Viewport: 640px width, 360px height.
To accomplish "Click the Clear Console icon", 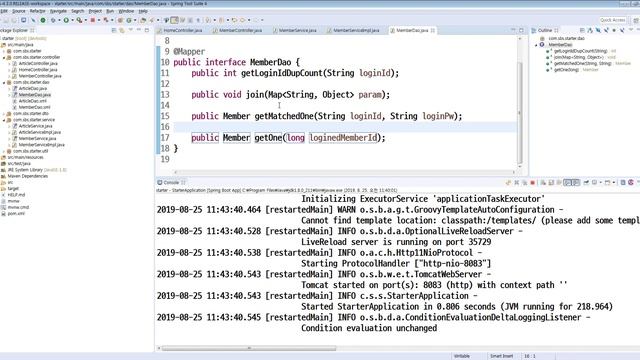I will tap(543, 183).
